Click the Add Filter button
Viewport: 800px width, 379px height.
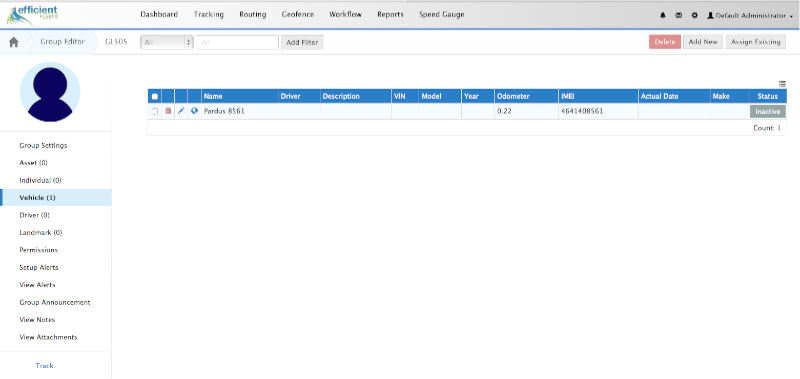coord(302,42)
